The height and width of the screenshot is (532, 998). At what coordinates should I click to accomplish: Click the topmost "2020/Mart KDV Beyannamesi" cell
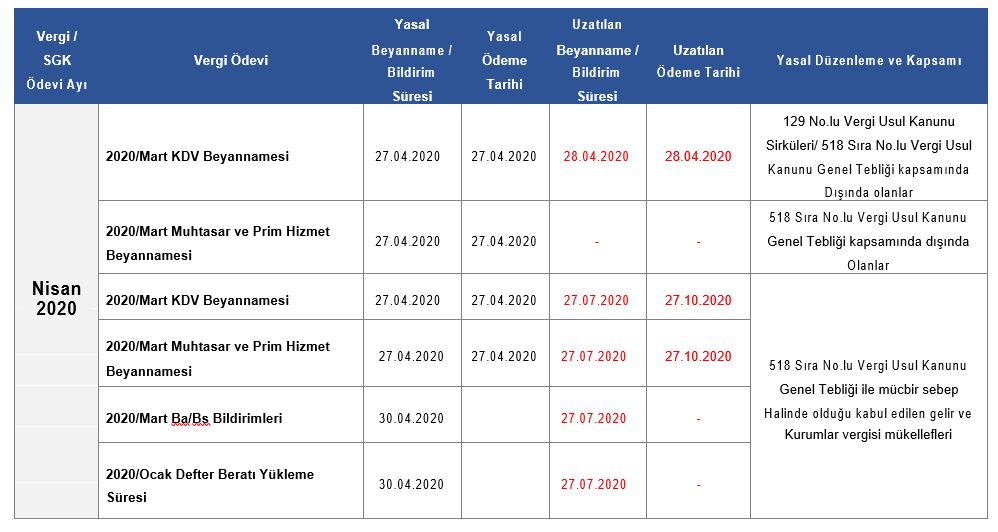coord(197,156)
